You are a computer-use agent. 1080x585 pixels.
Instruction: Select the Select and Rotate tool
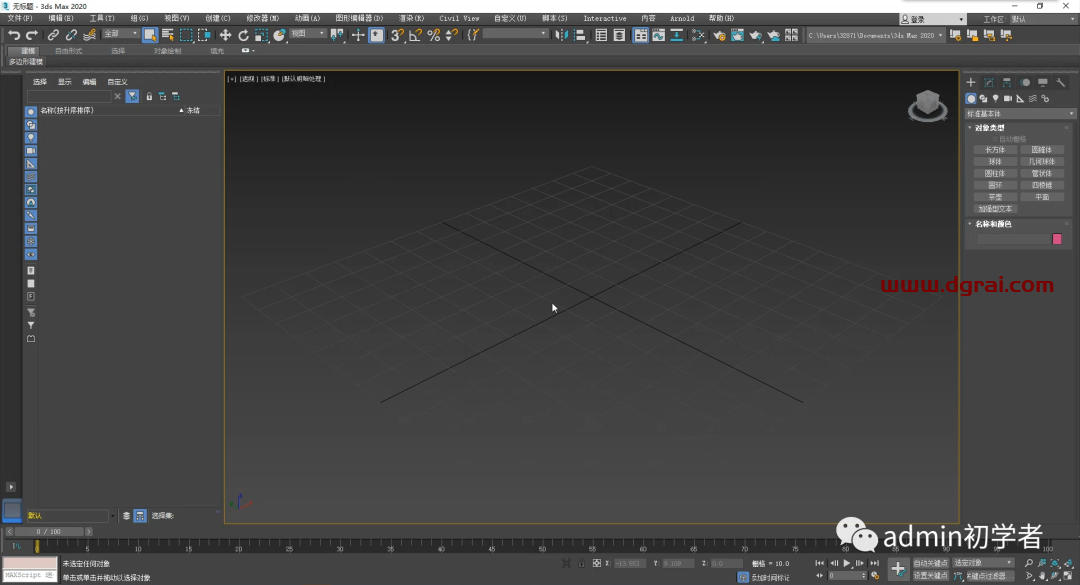point(243,35)
